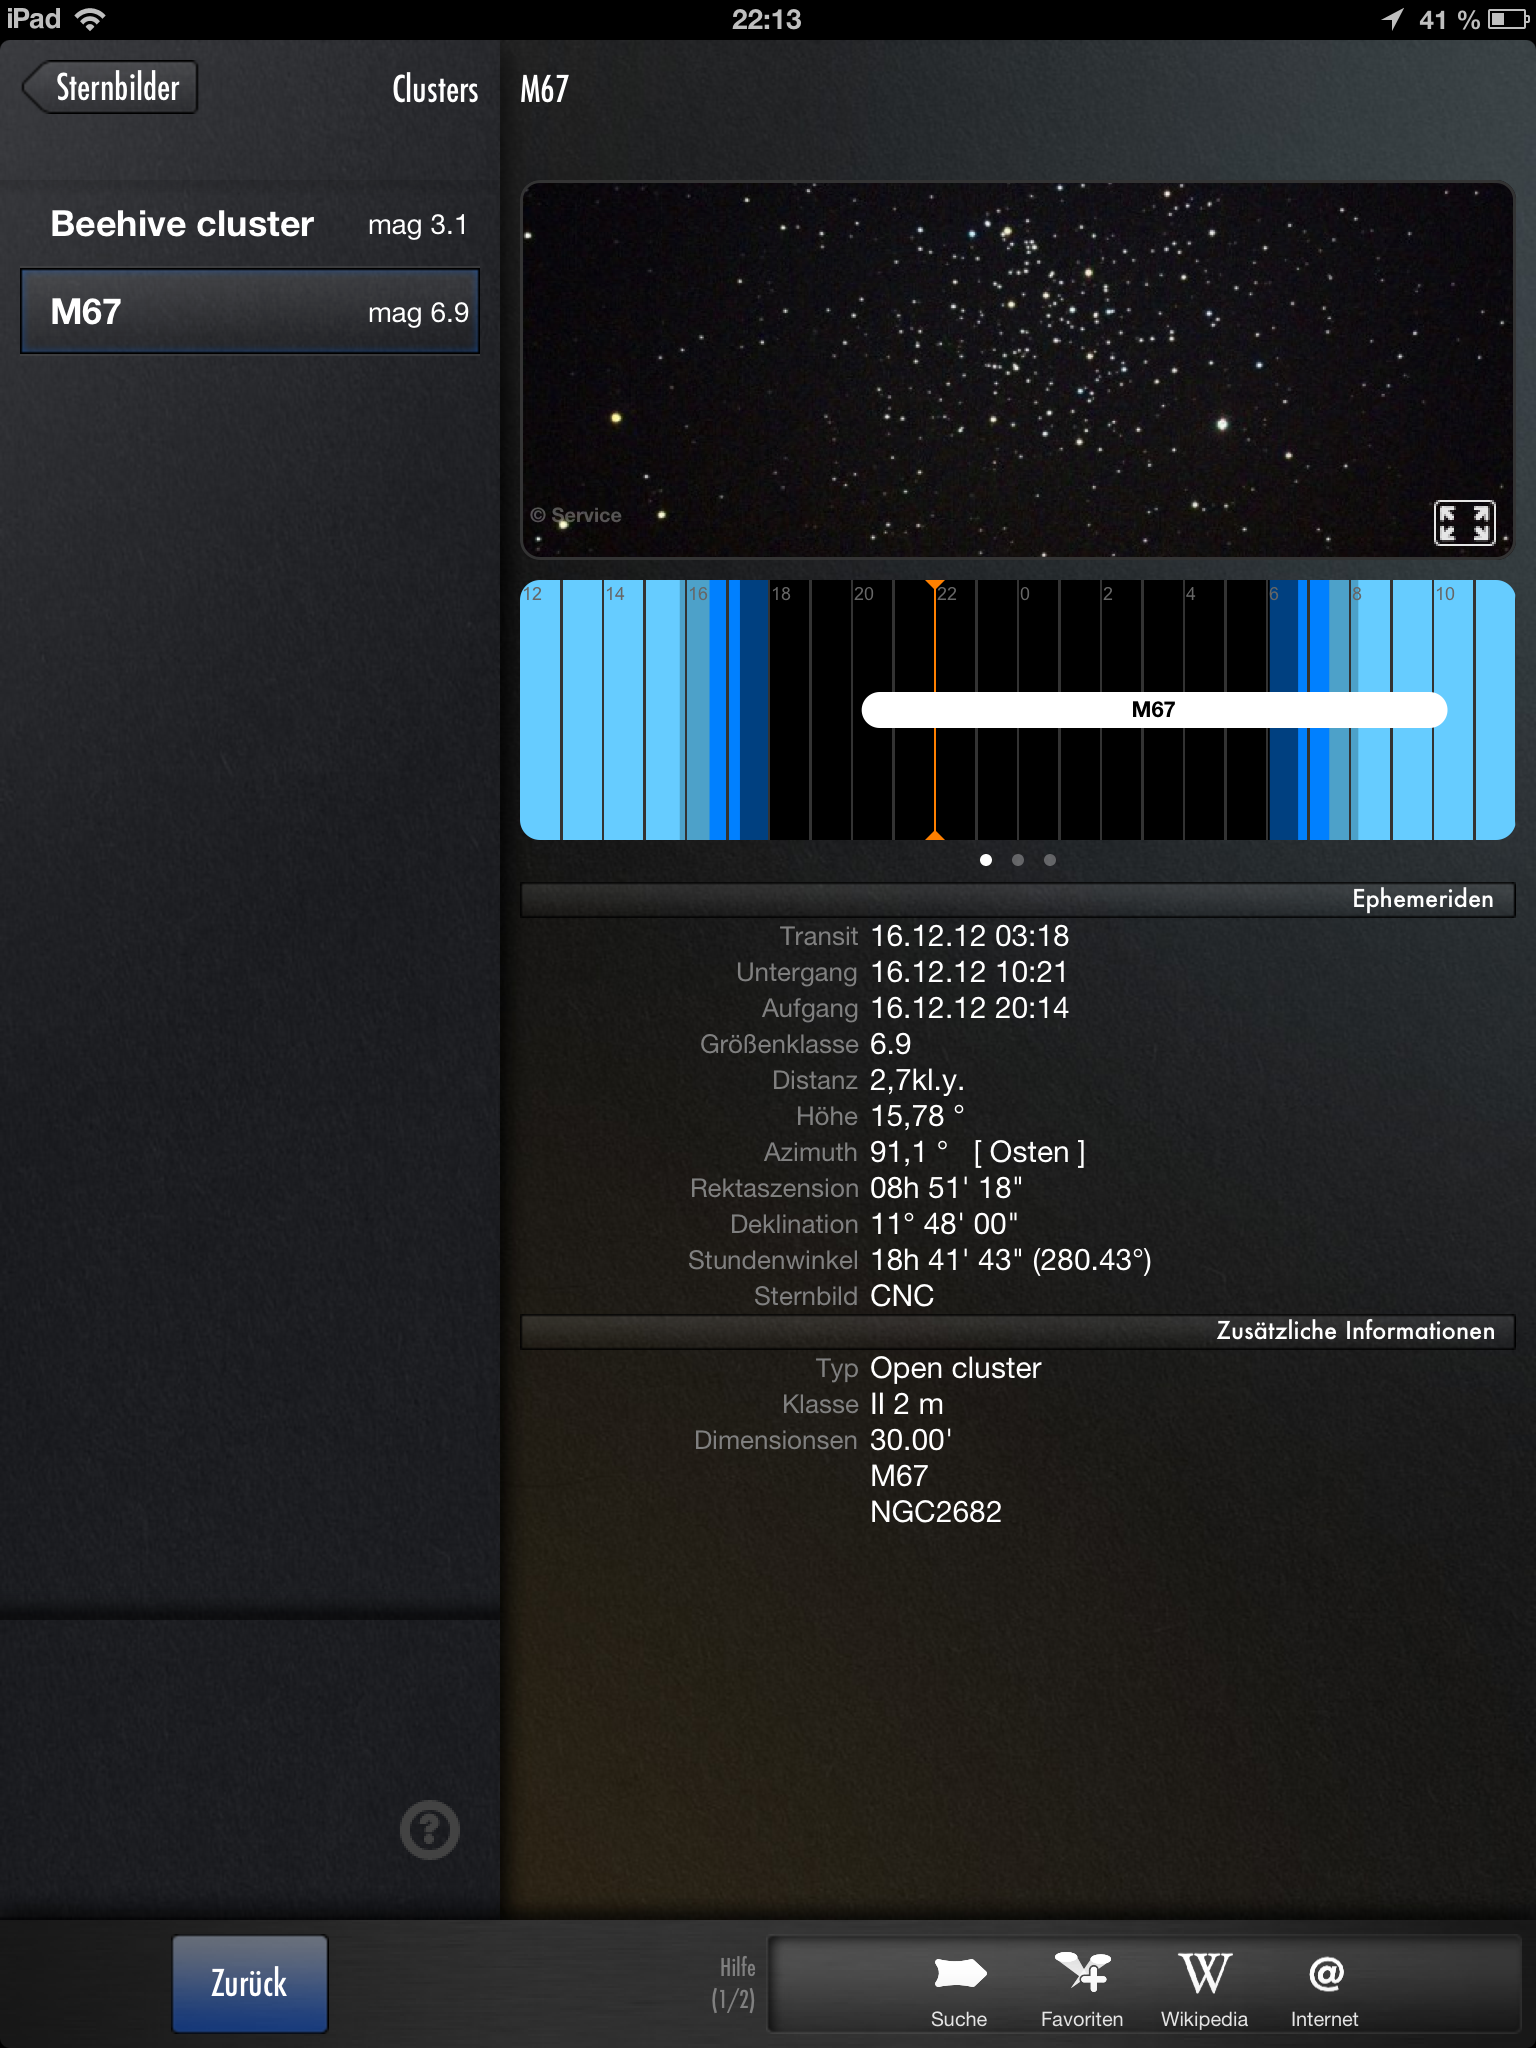Tap the white M67 visibility bar

1153,710
